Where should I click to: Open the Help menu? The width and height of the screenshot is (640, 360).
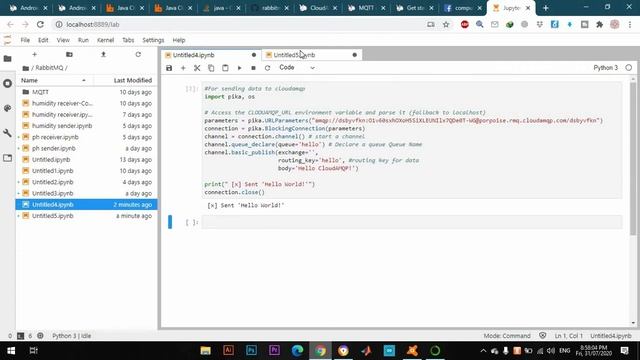179,40
